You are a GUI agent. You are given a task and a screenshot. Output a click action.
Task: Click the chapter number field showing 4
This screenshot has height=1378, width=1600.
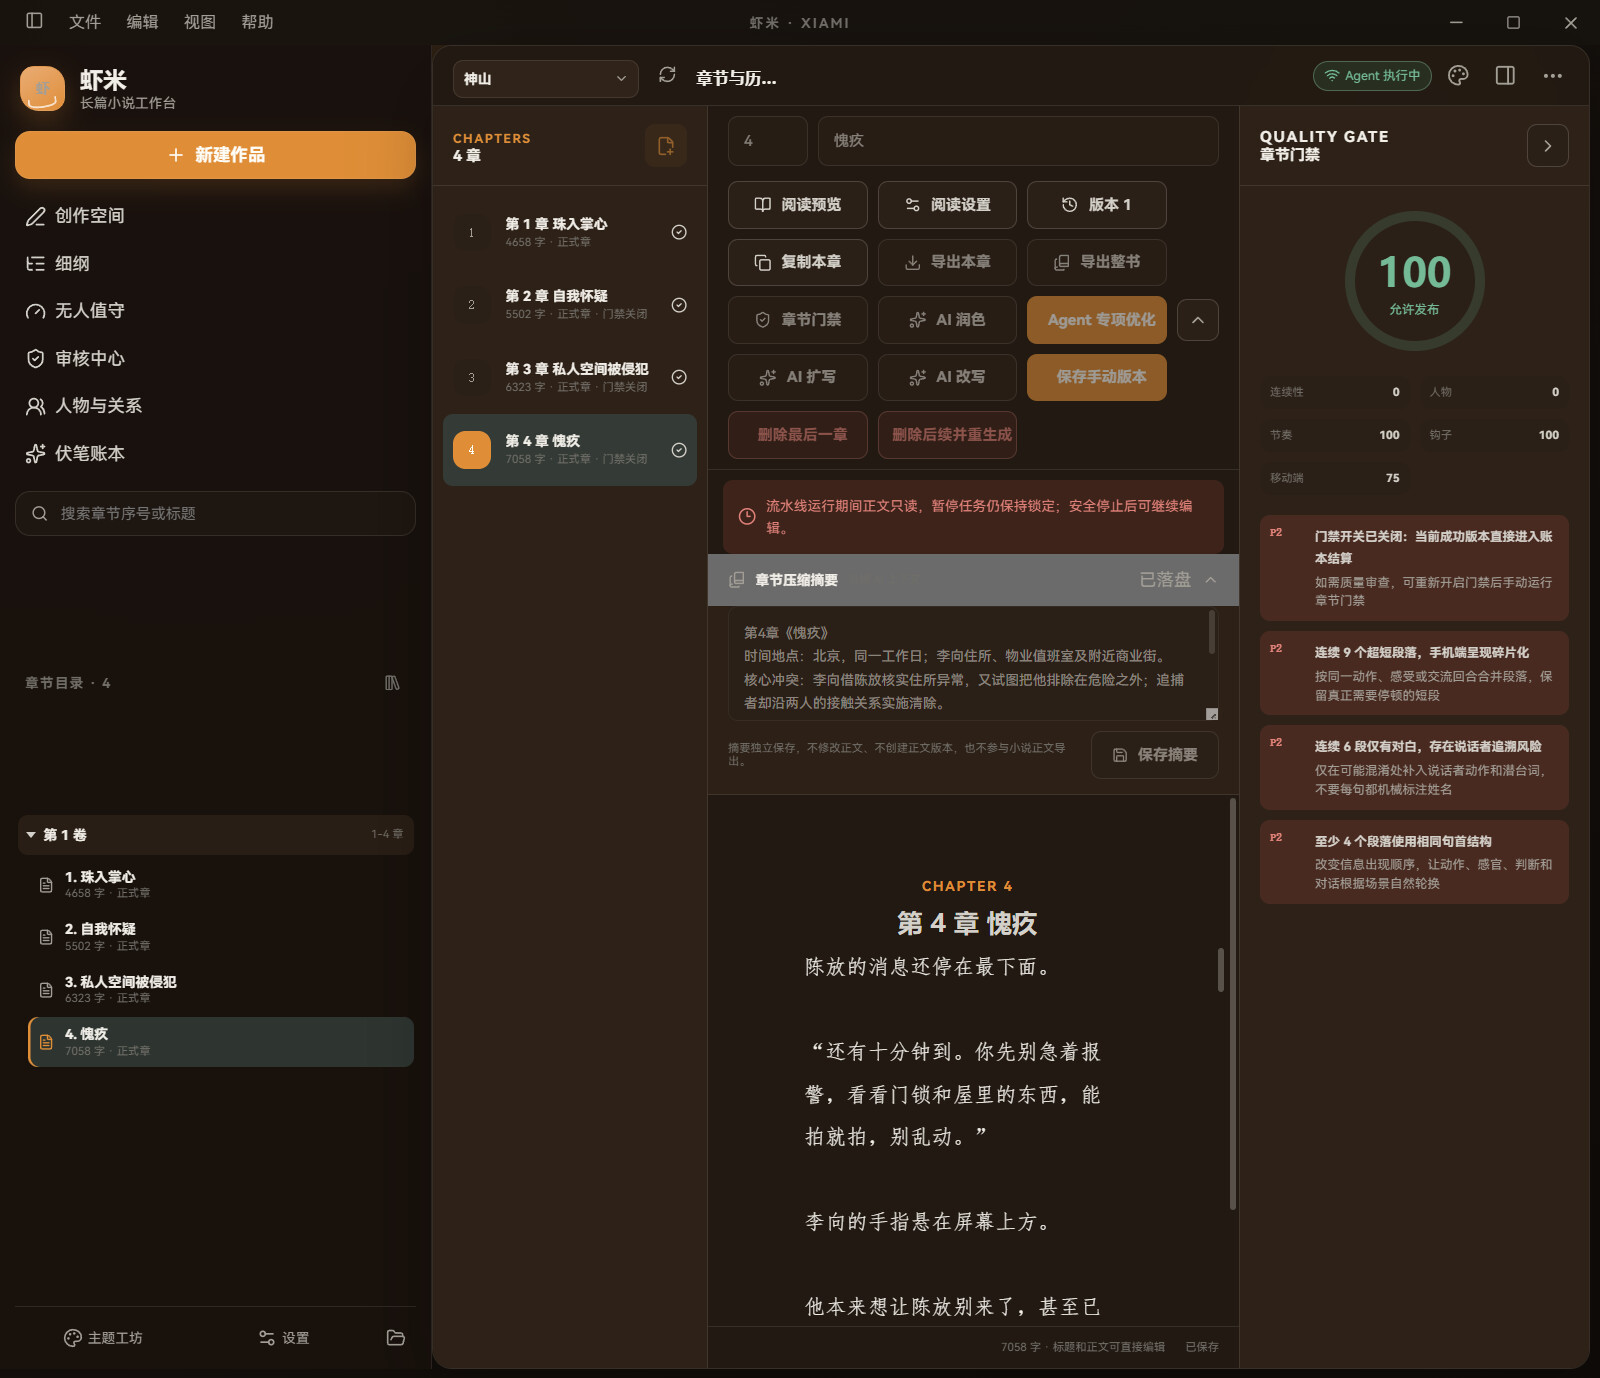[x=768, y=141]
